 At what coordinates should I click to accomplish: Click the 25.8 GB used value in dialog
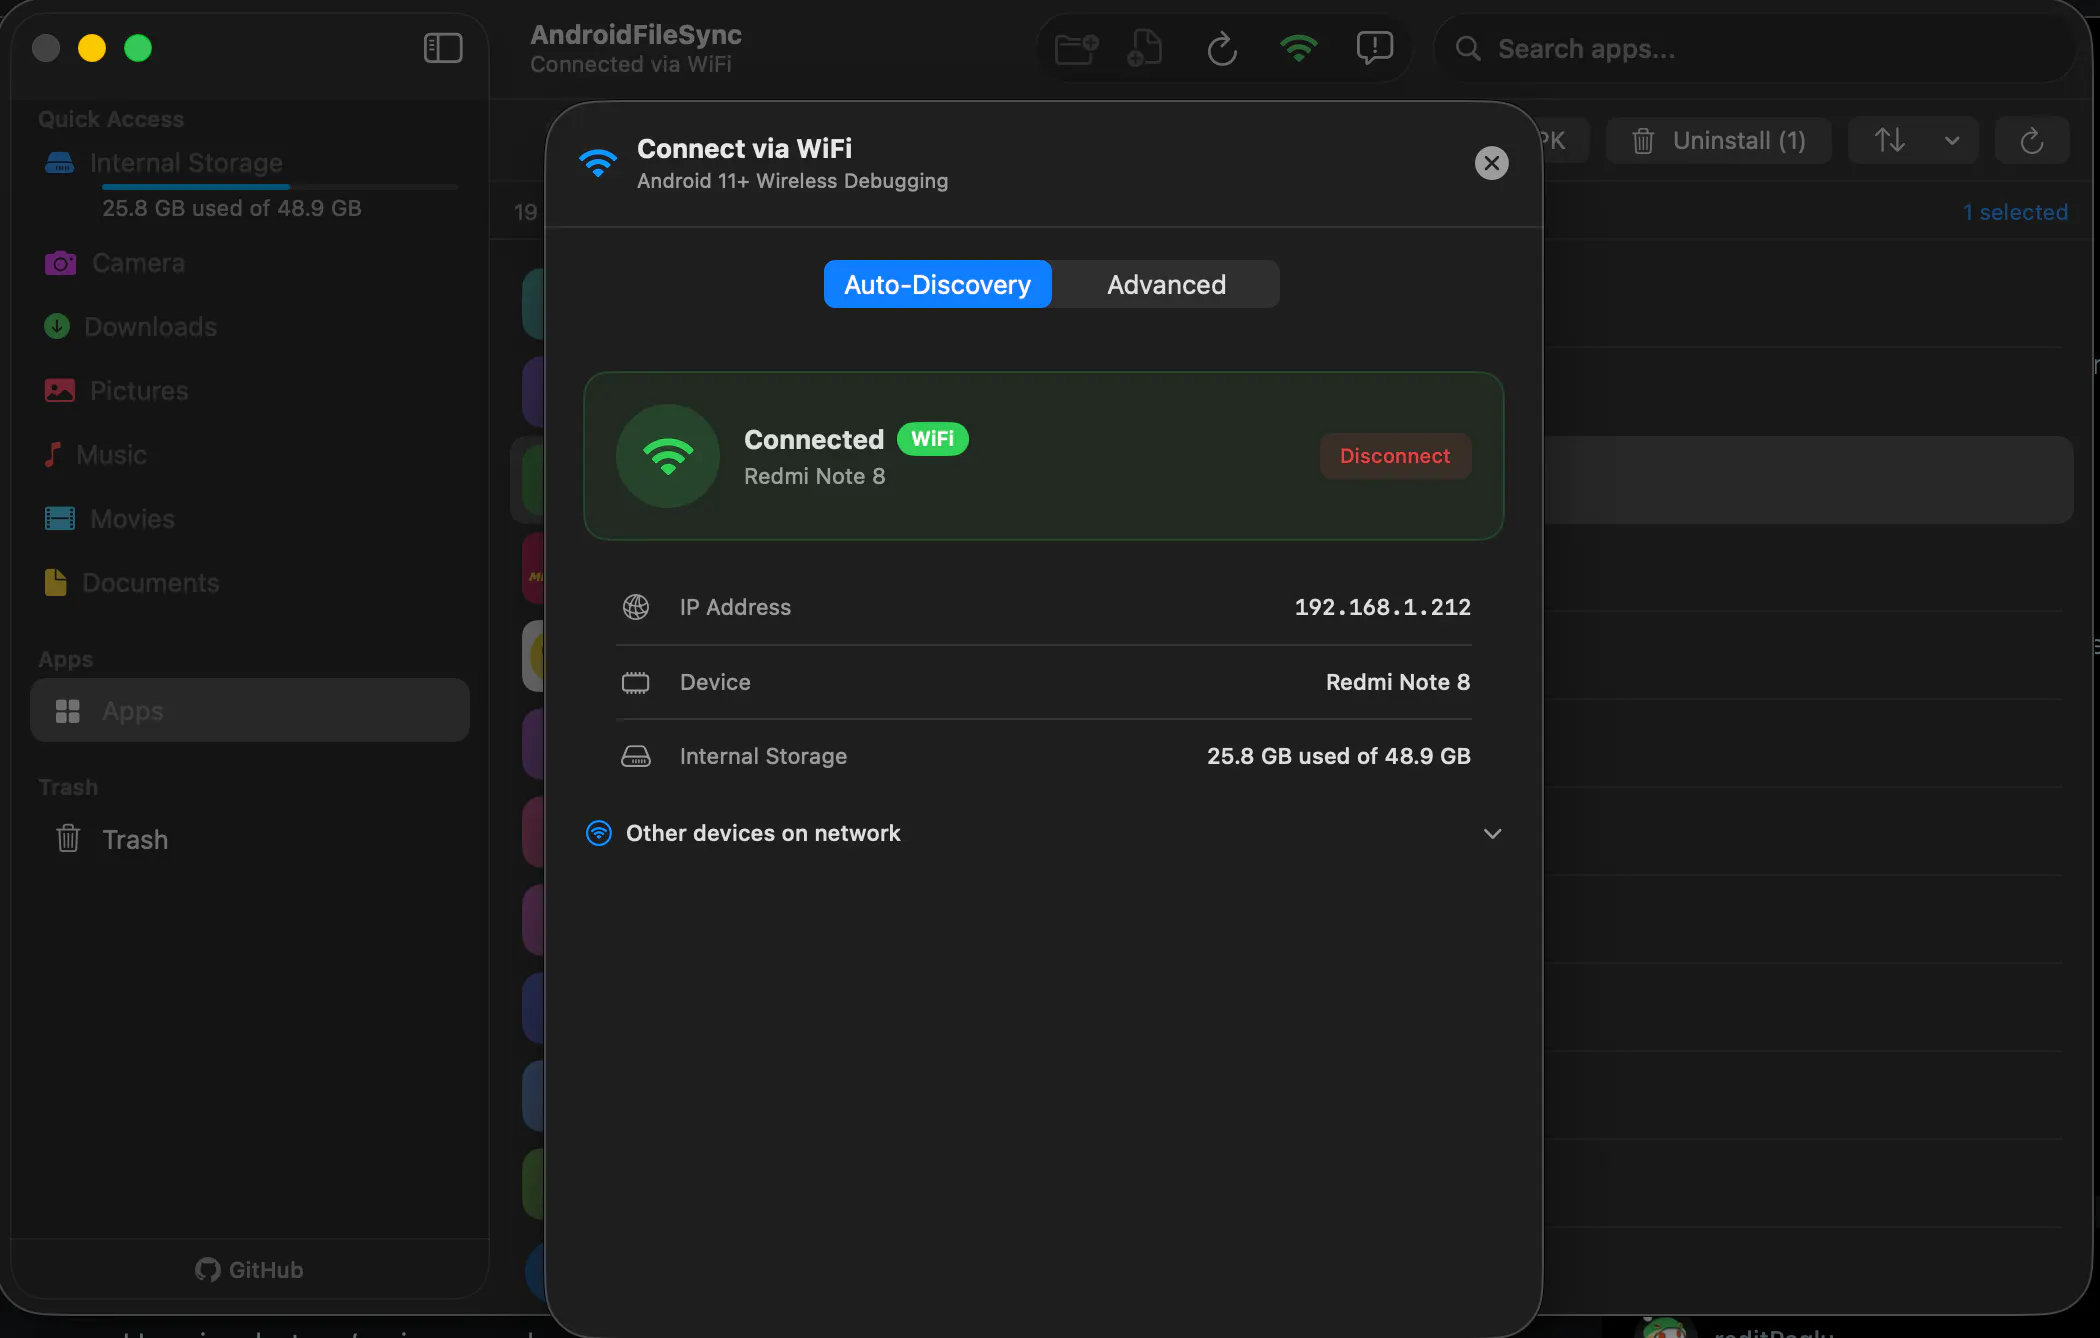coord(1338,756)
